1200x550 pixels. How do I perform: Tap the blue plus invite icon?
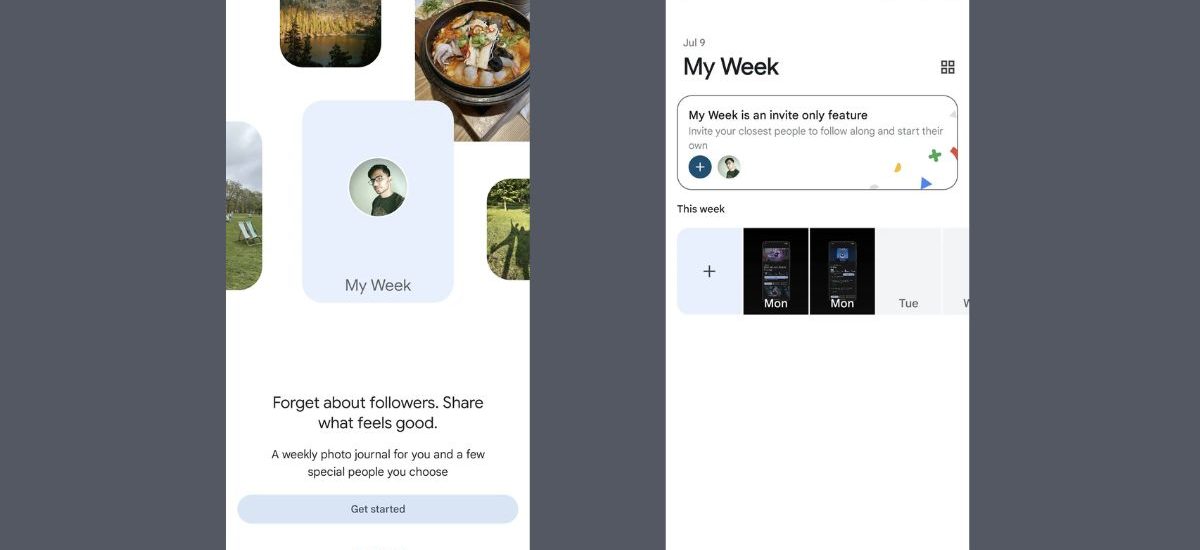coord(700,167)
